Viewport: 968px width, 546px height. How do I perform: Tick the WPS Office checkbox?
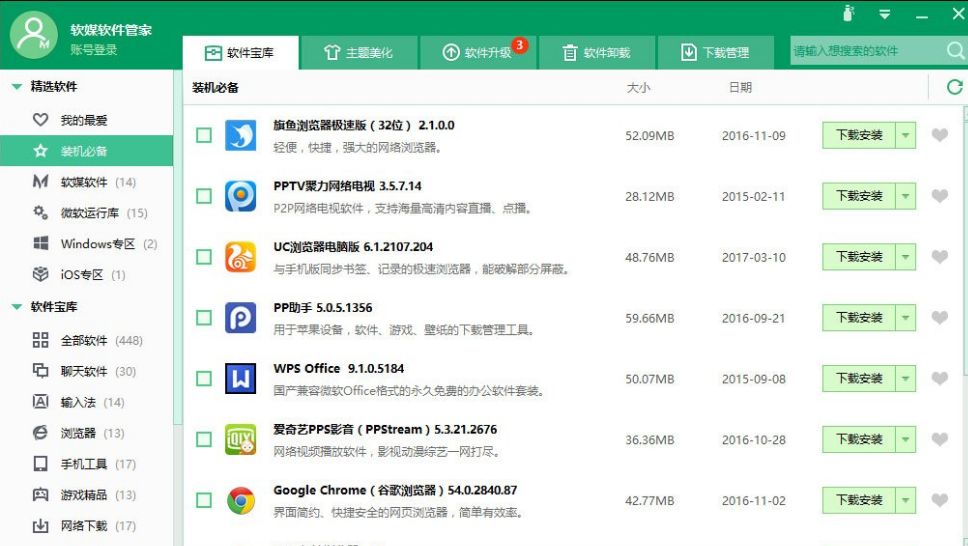click(204, 379)
